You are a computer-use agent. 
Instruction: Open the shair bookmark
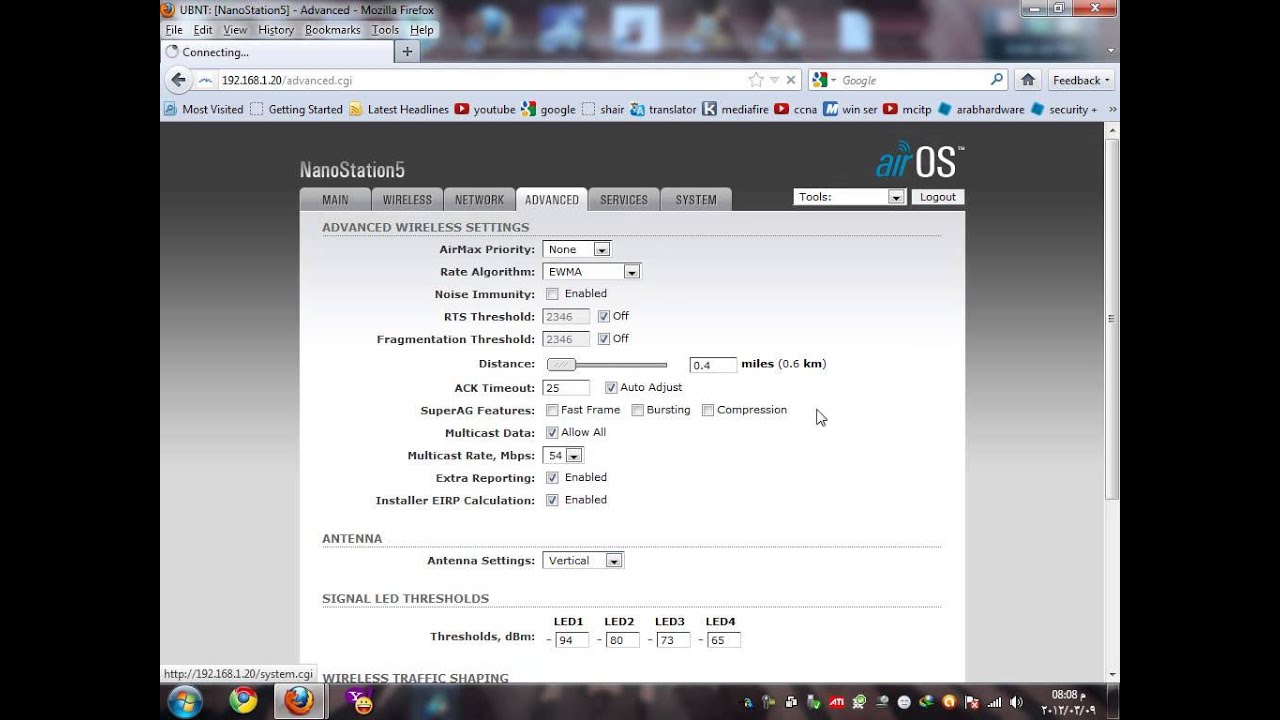[603, 109]
